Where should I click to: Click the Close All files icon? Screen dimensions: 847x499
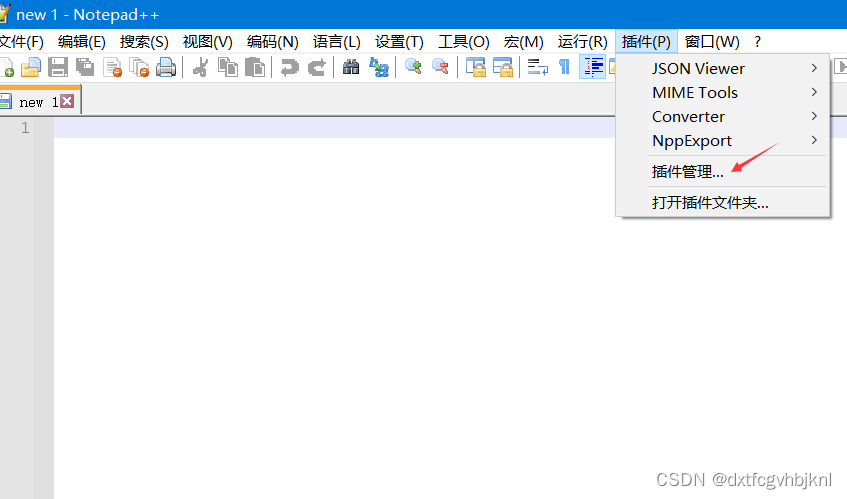point(139,68)
